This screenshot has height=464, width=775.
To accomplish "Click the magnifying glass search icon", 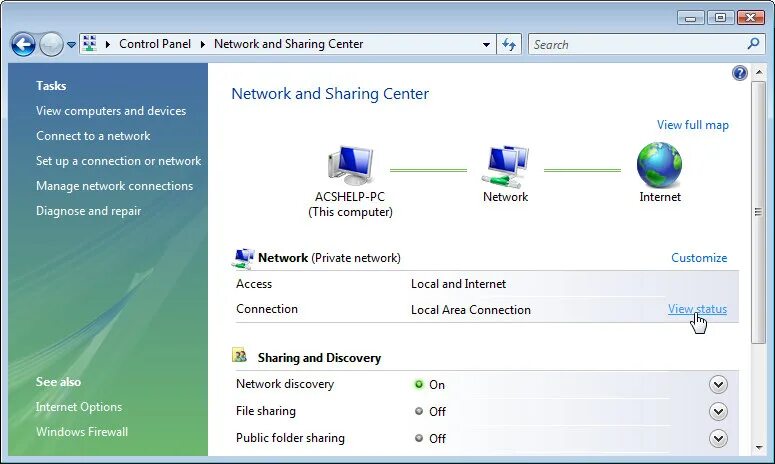I will (x=753, y=44).
